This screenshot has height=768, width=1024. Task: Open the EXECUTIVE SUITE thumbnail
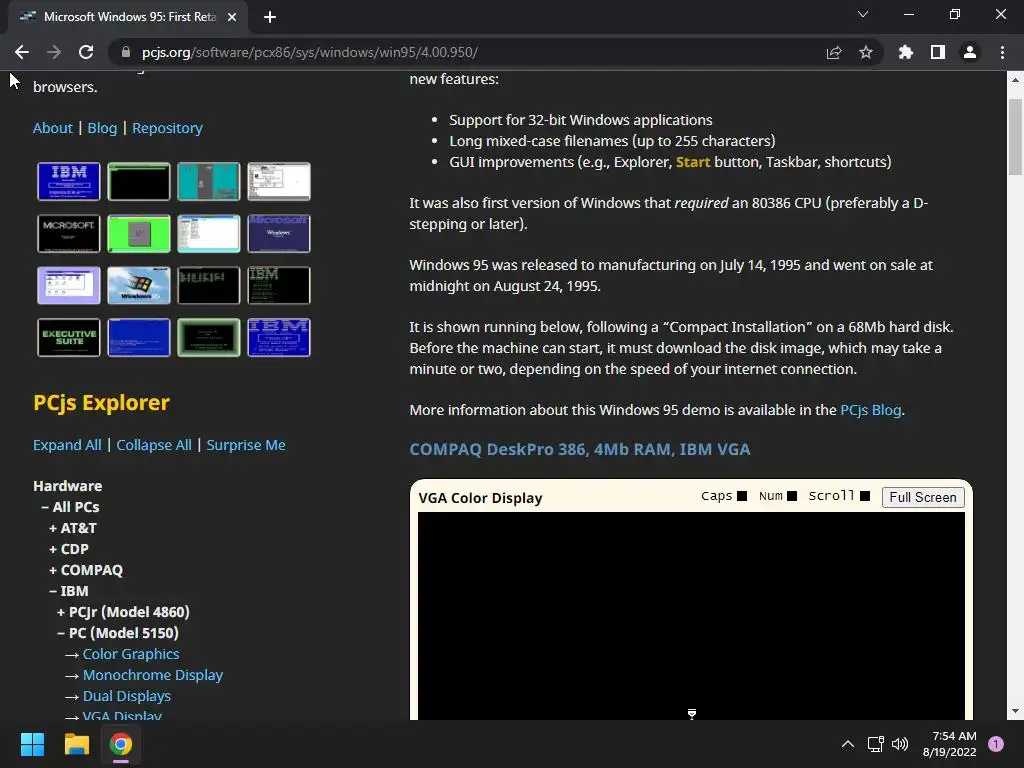click(69, 337)
